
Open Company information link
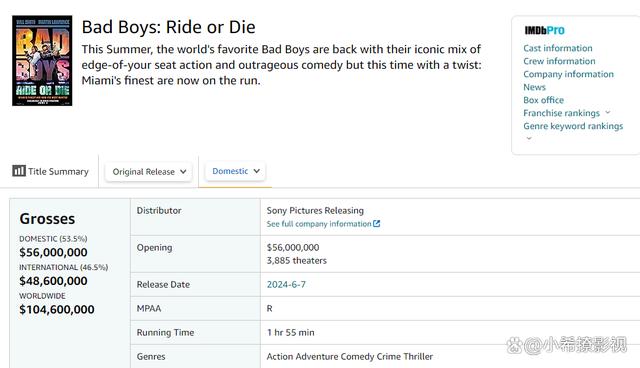coord(568,74)
